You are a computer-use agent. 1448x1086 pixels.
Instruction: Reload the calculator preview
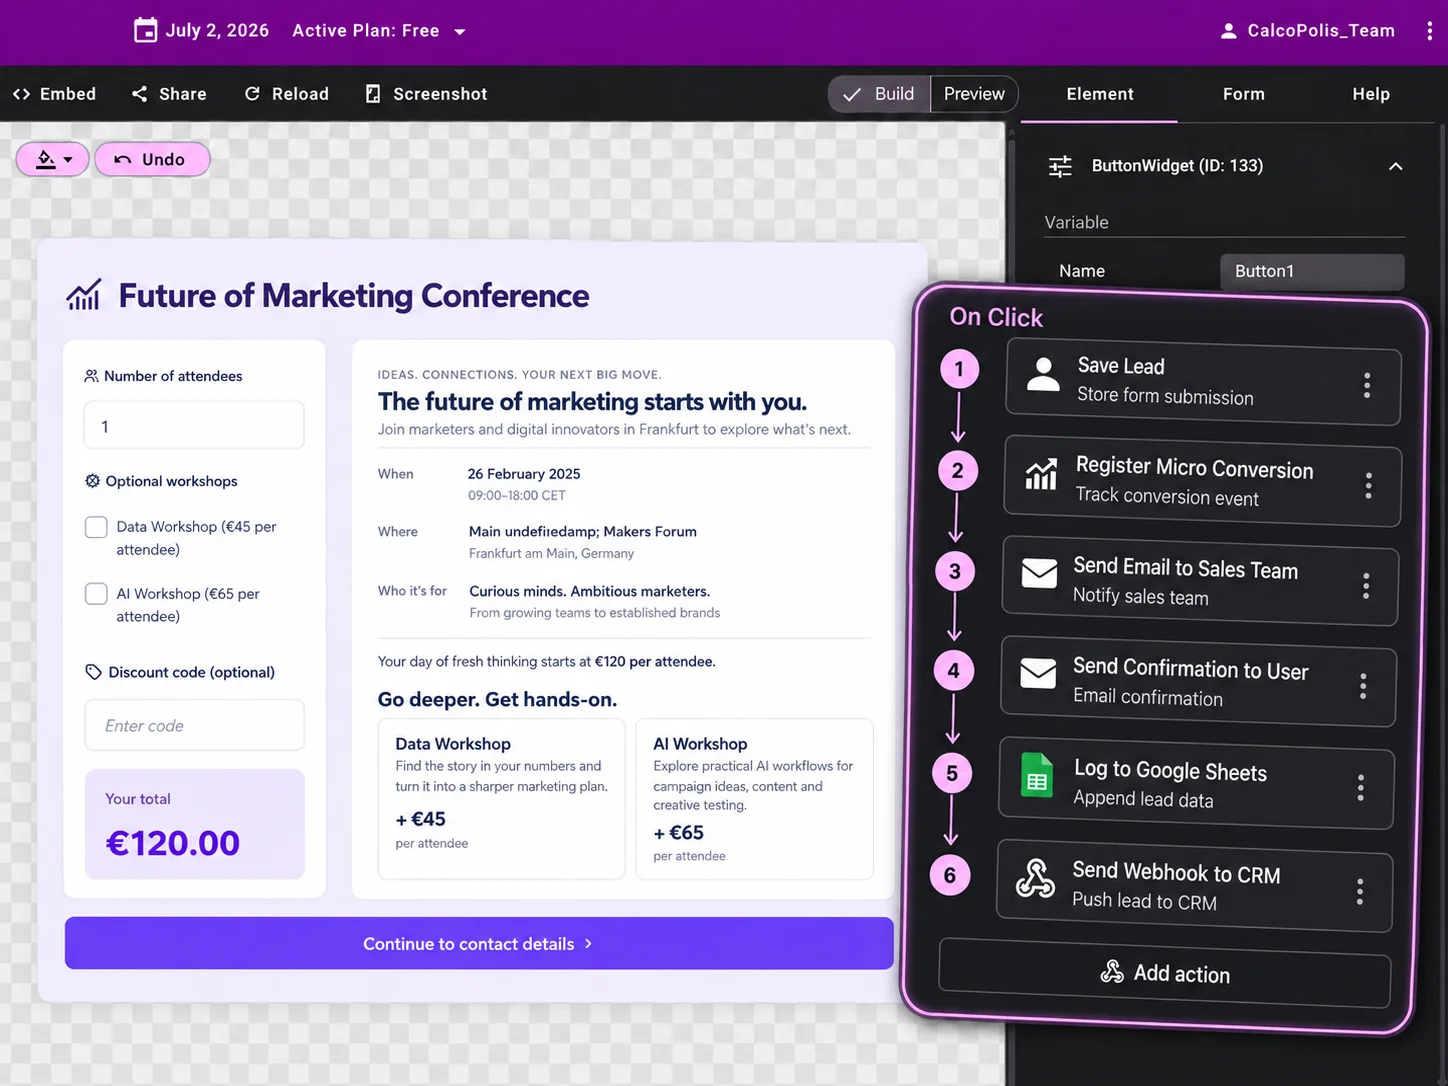pos(286,94)
